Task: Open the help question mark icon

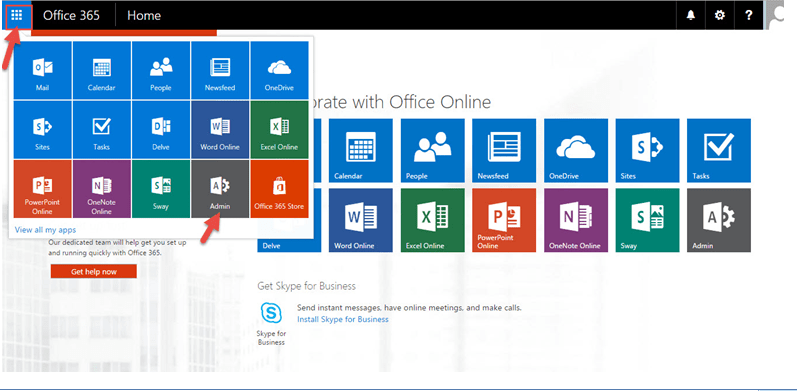Action: point(748,15)
